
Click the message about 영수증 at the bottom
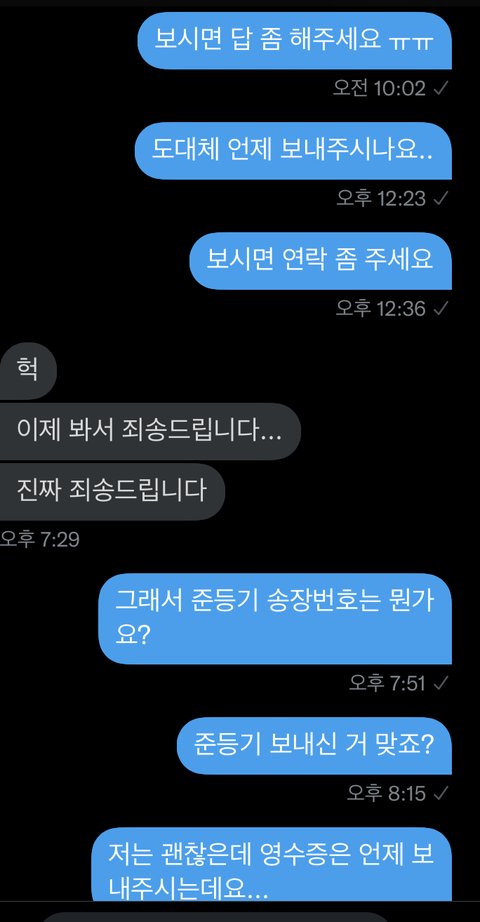pos(272,864)
